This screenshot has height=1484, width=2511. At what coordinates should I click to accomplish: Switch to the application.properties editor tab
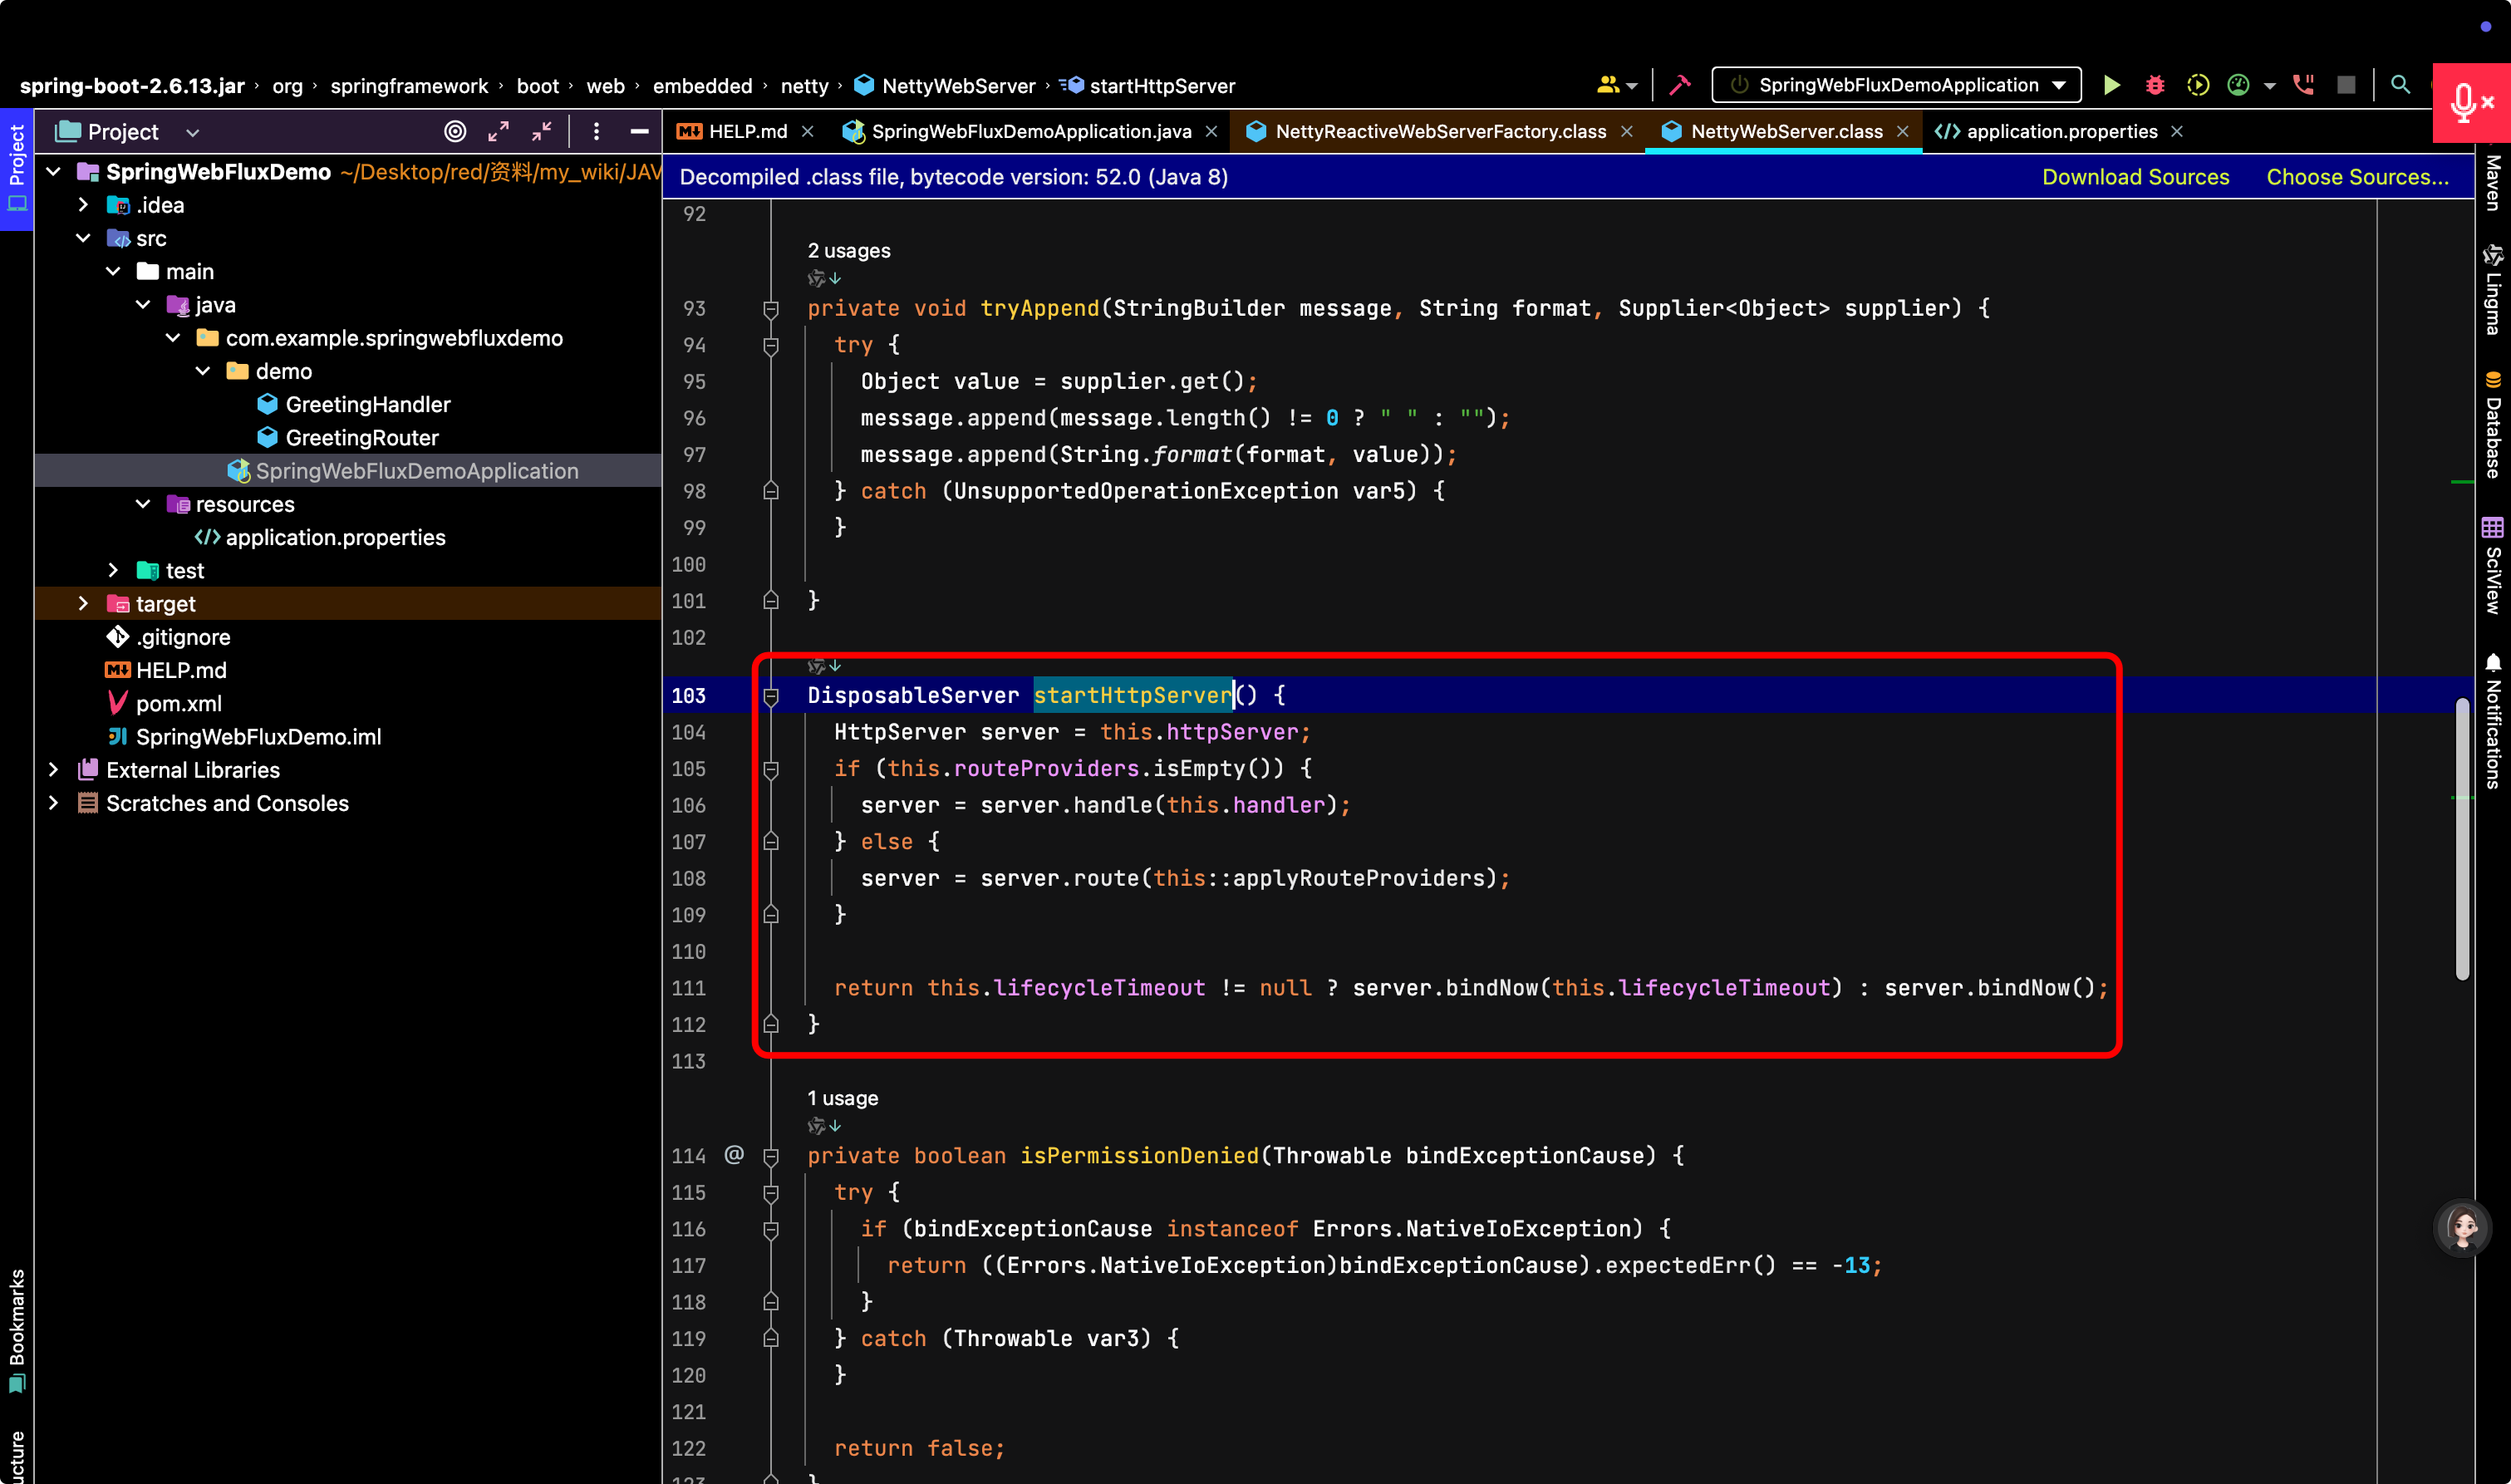click(x=2060, y=132)
